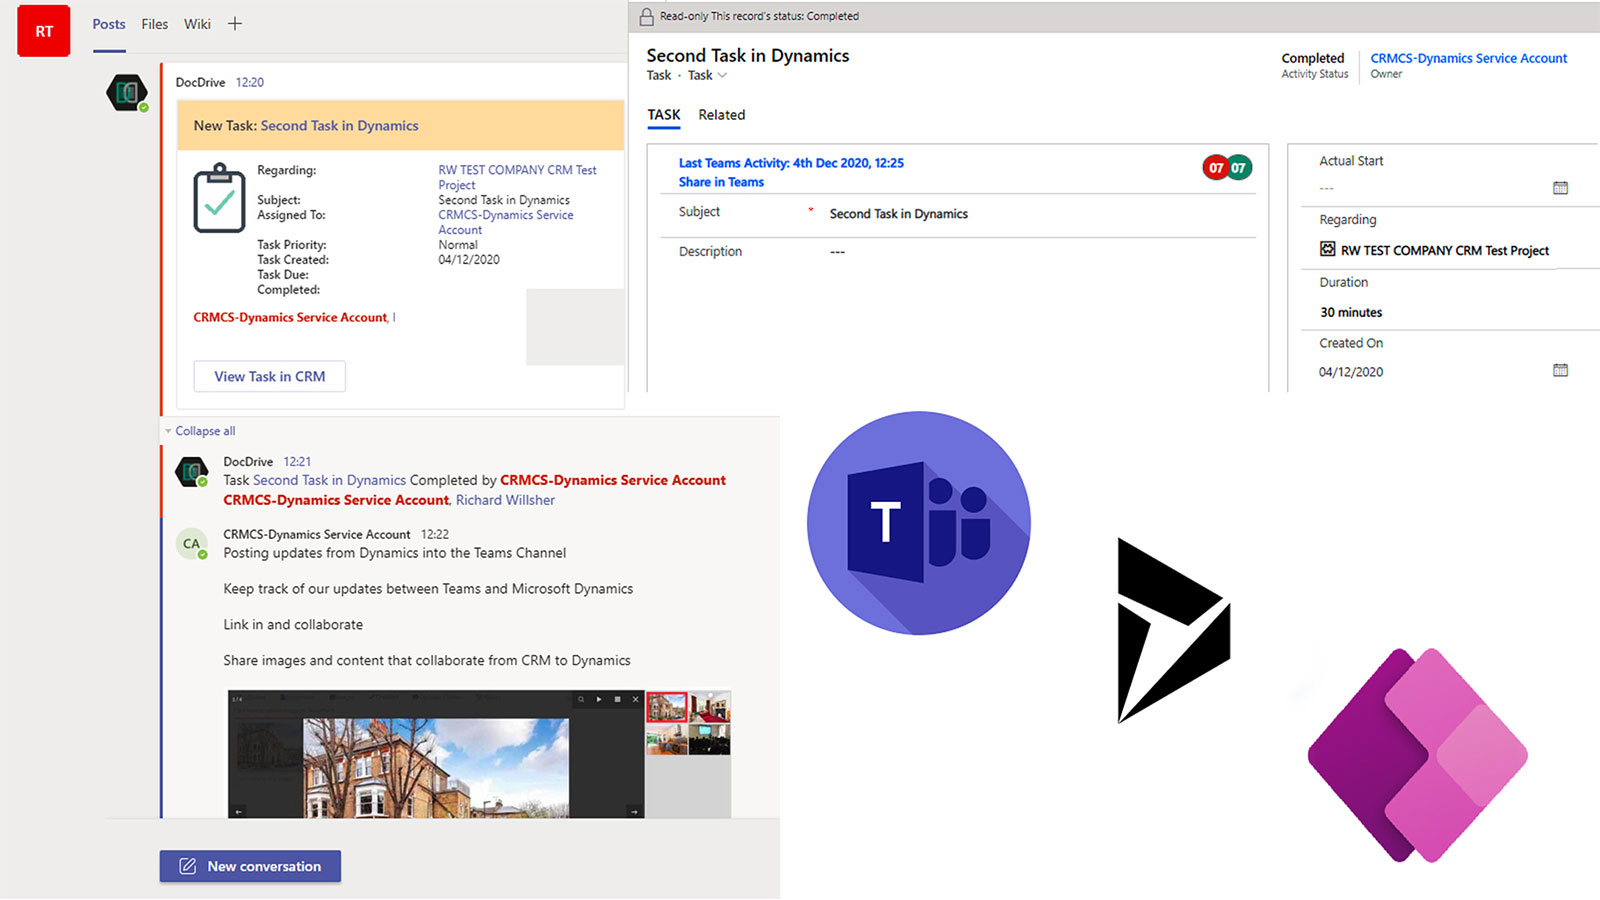Click Last Teams Activity link text
The height and width of the screenshot is (900, 1600).
click(x=791, y=163)
